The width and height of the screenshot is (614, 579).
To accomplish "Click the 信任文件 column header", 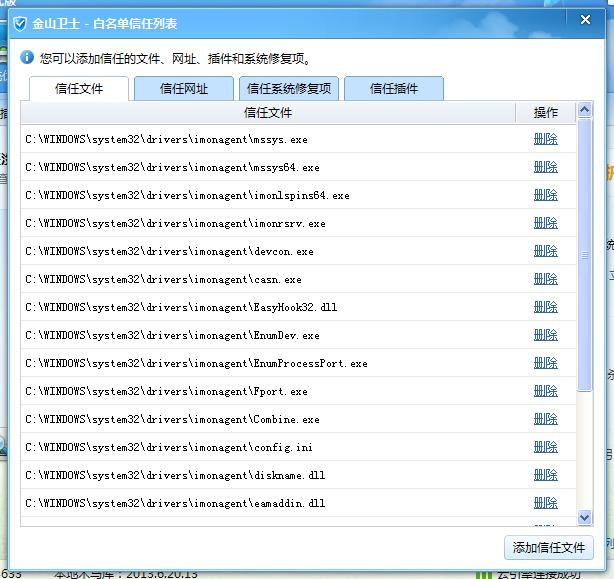I will click(x=268, y=113).
